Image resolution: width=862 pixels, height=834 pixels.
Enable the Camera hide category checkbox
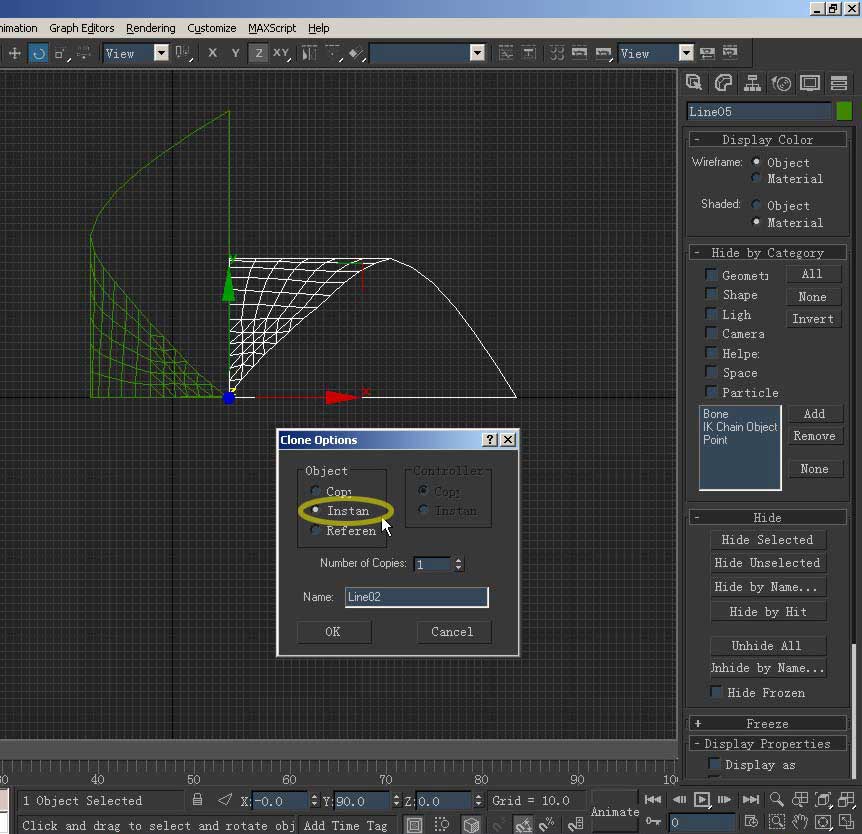pyautogui.click(x=712, y=333)
